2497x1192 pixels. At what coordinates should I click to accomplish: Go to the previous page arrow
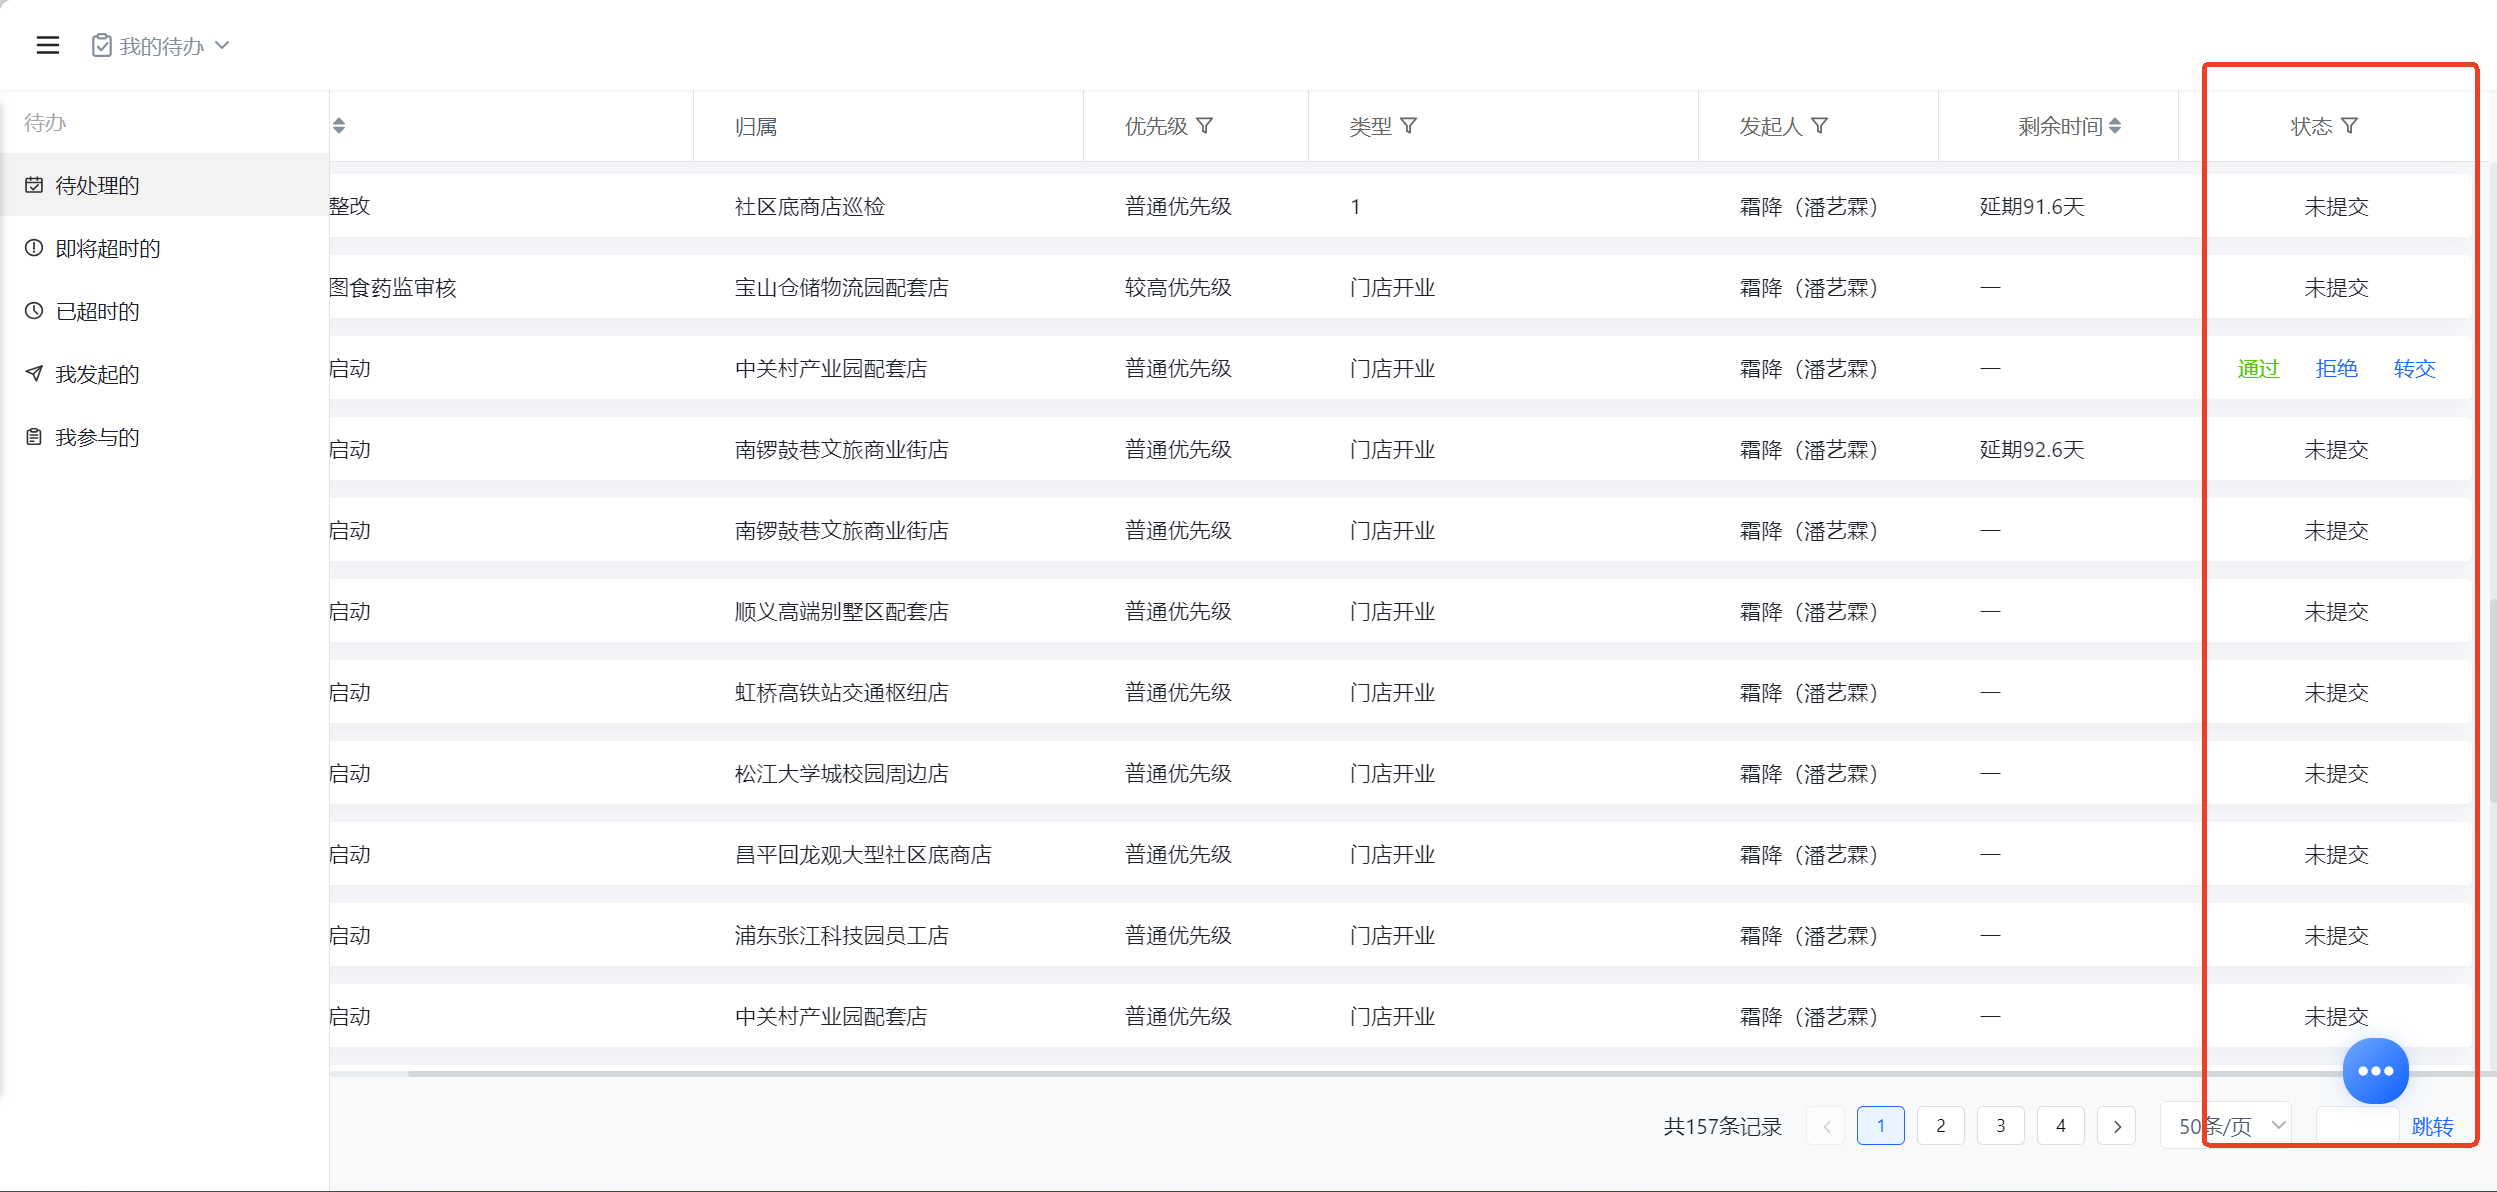tap(1826, 1126)
